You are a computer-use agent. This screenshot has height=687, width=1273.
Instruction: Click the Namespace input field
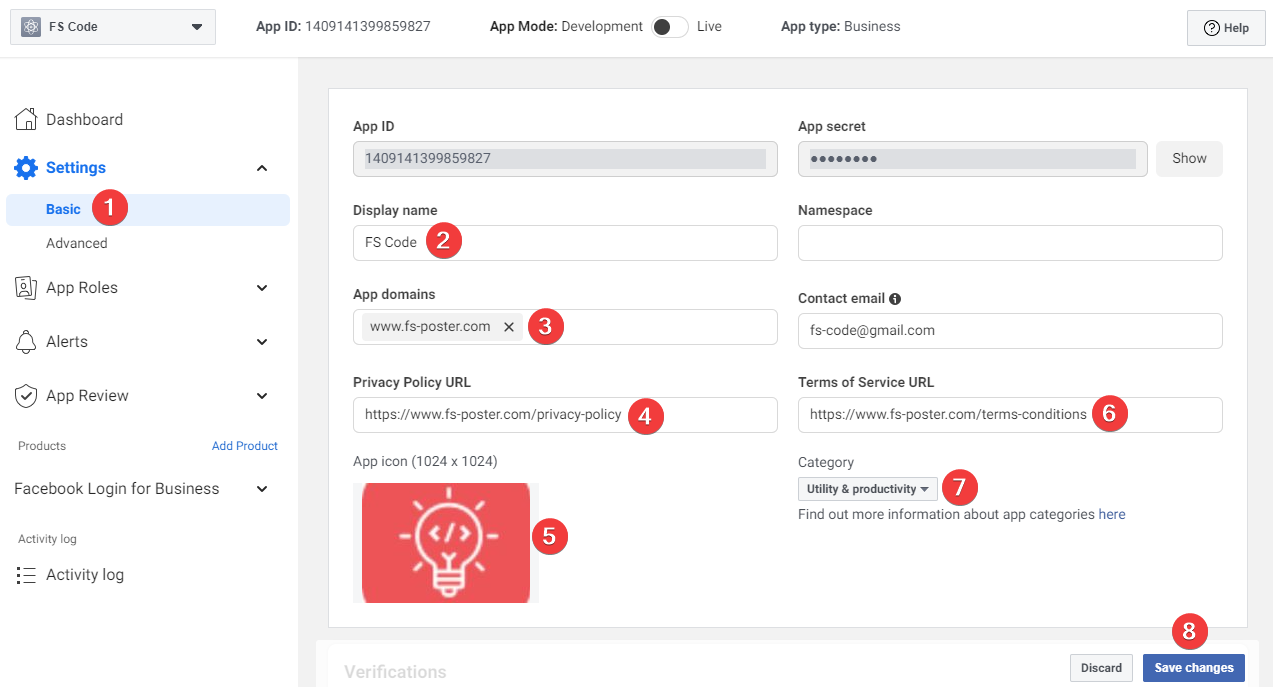click(1010, 243)
